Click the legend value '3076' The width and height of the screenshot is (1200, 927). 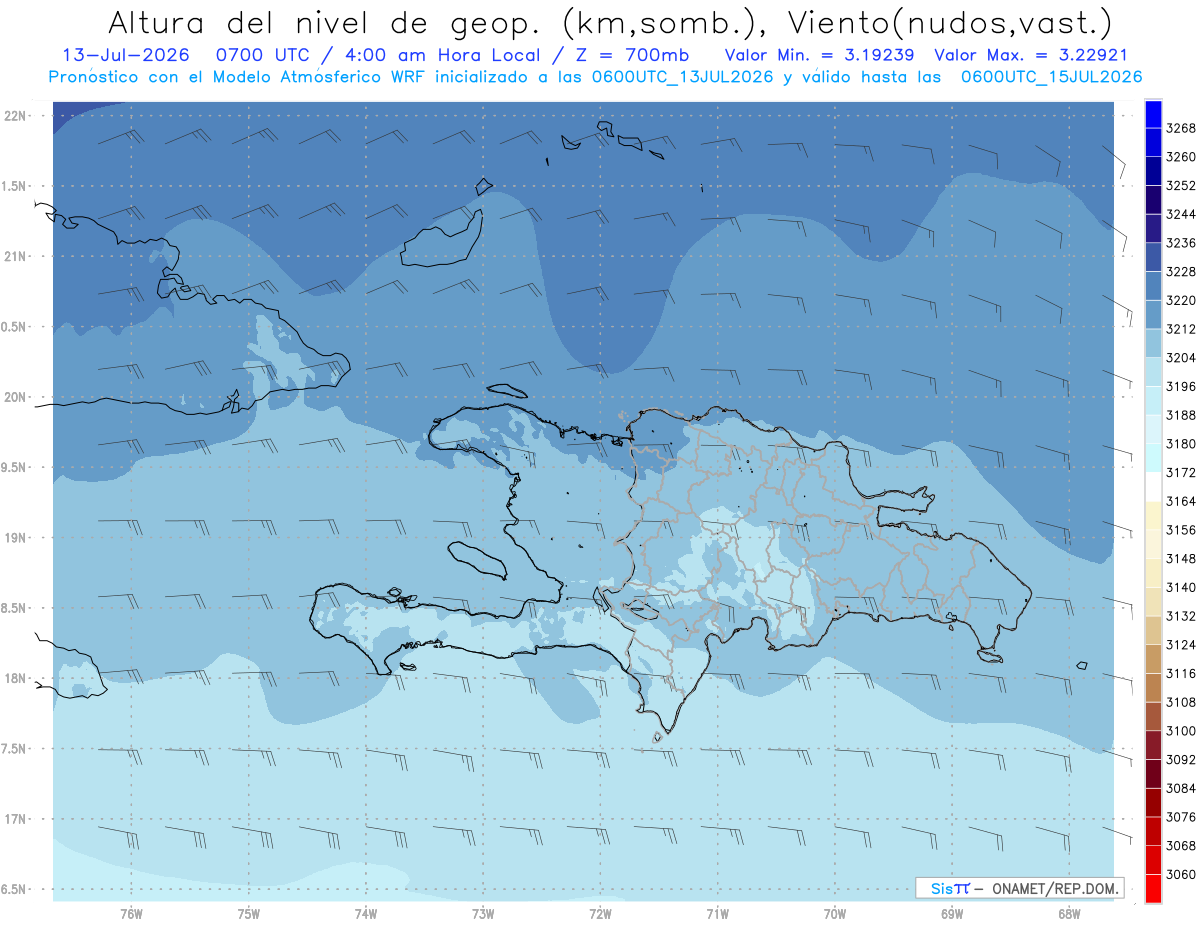point(1180,817)
